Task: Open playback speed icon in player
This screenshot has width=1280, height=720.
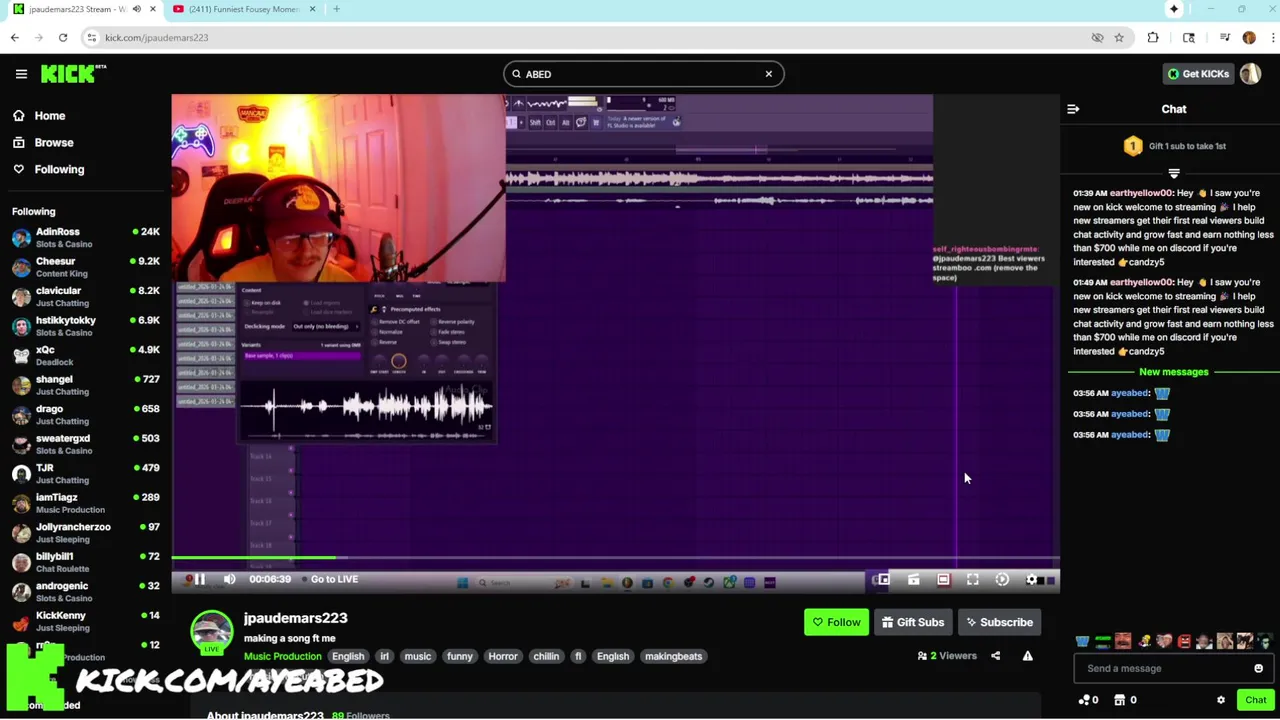Action: coord(1003,579)
